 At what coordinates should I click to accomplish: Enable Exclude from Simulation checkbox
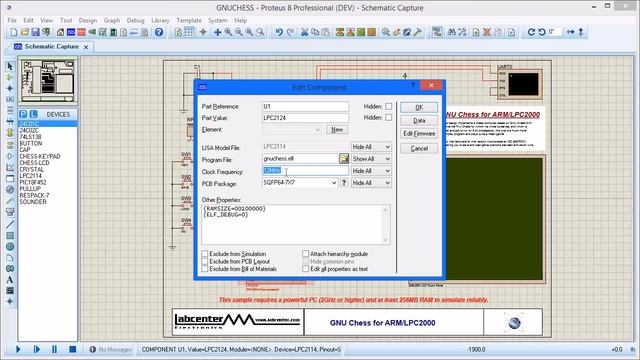[x=205, y=254]
